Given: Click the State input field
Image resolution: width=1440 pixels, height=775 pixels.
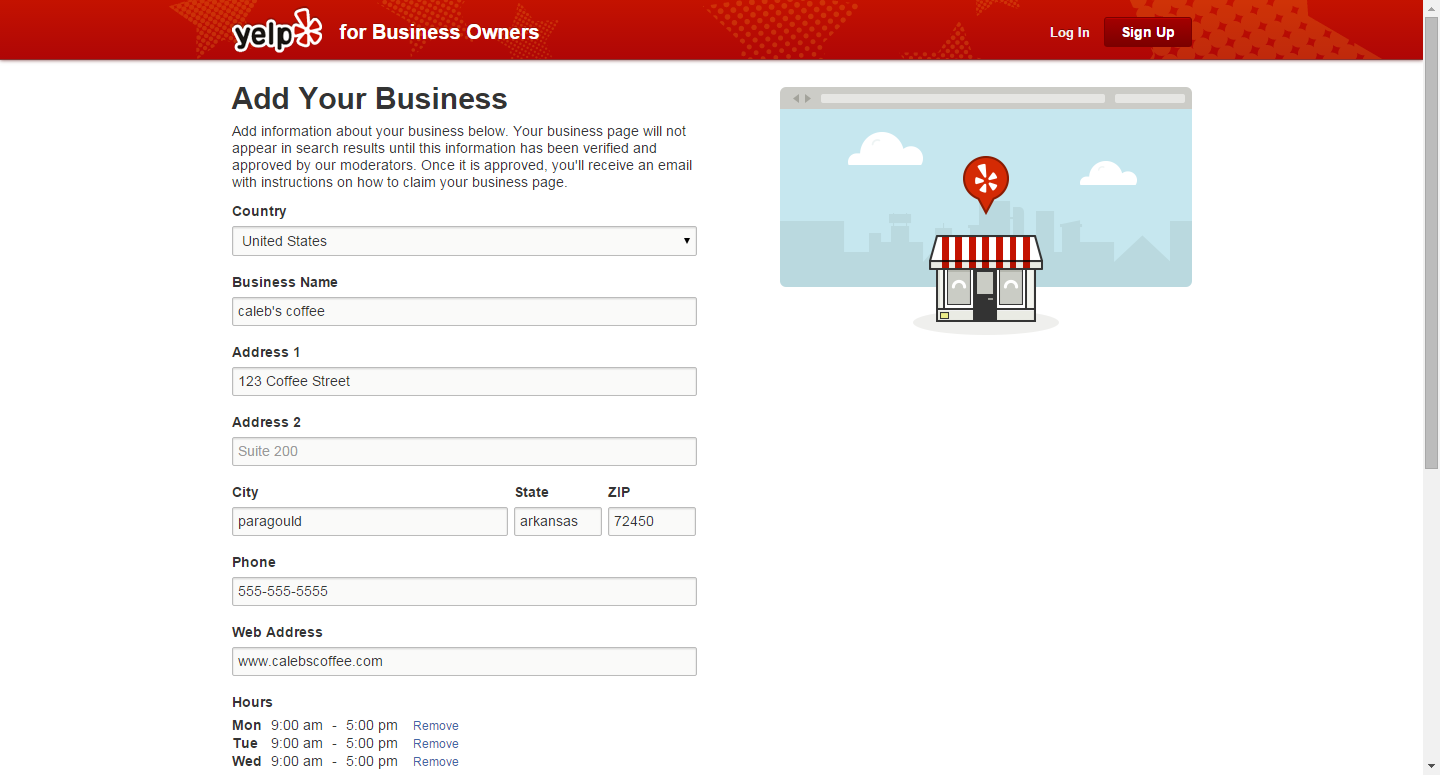Looking at the screenshot, I should (557, 521).
